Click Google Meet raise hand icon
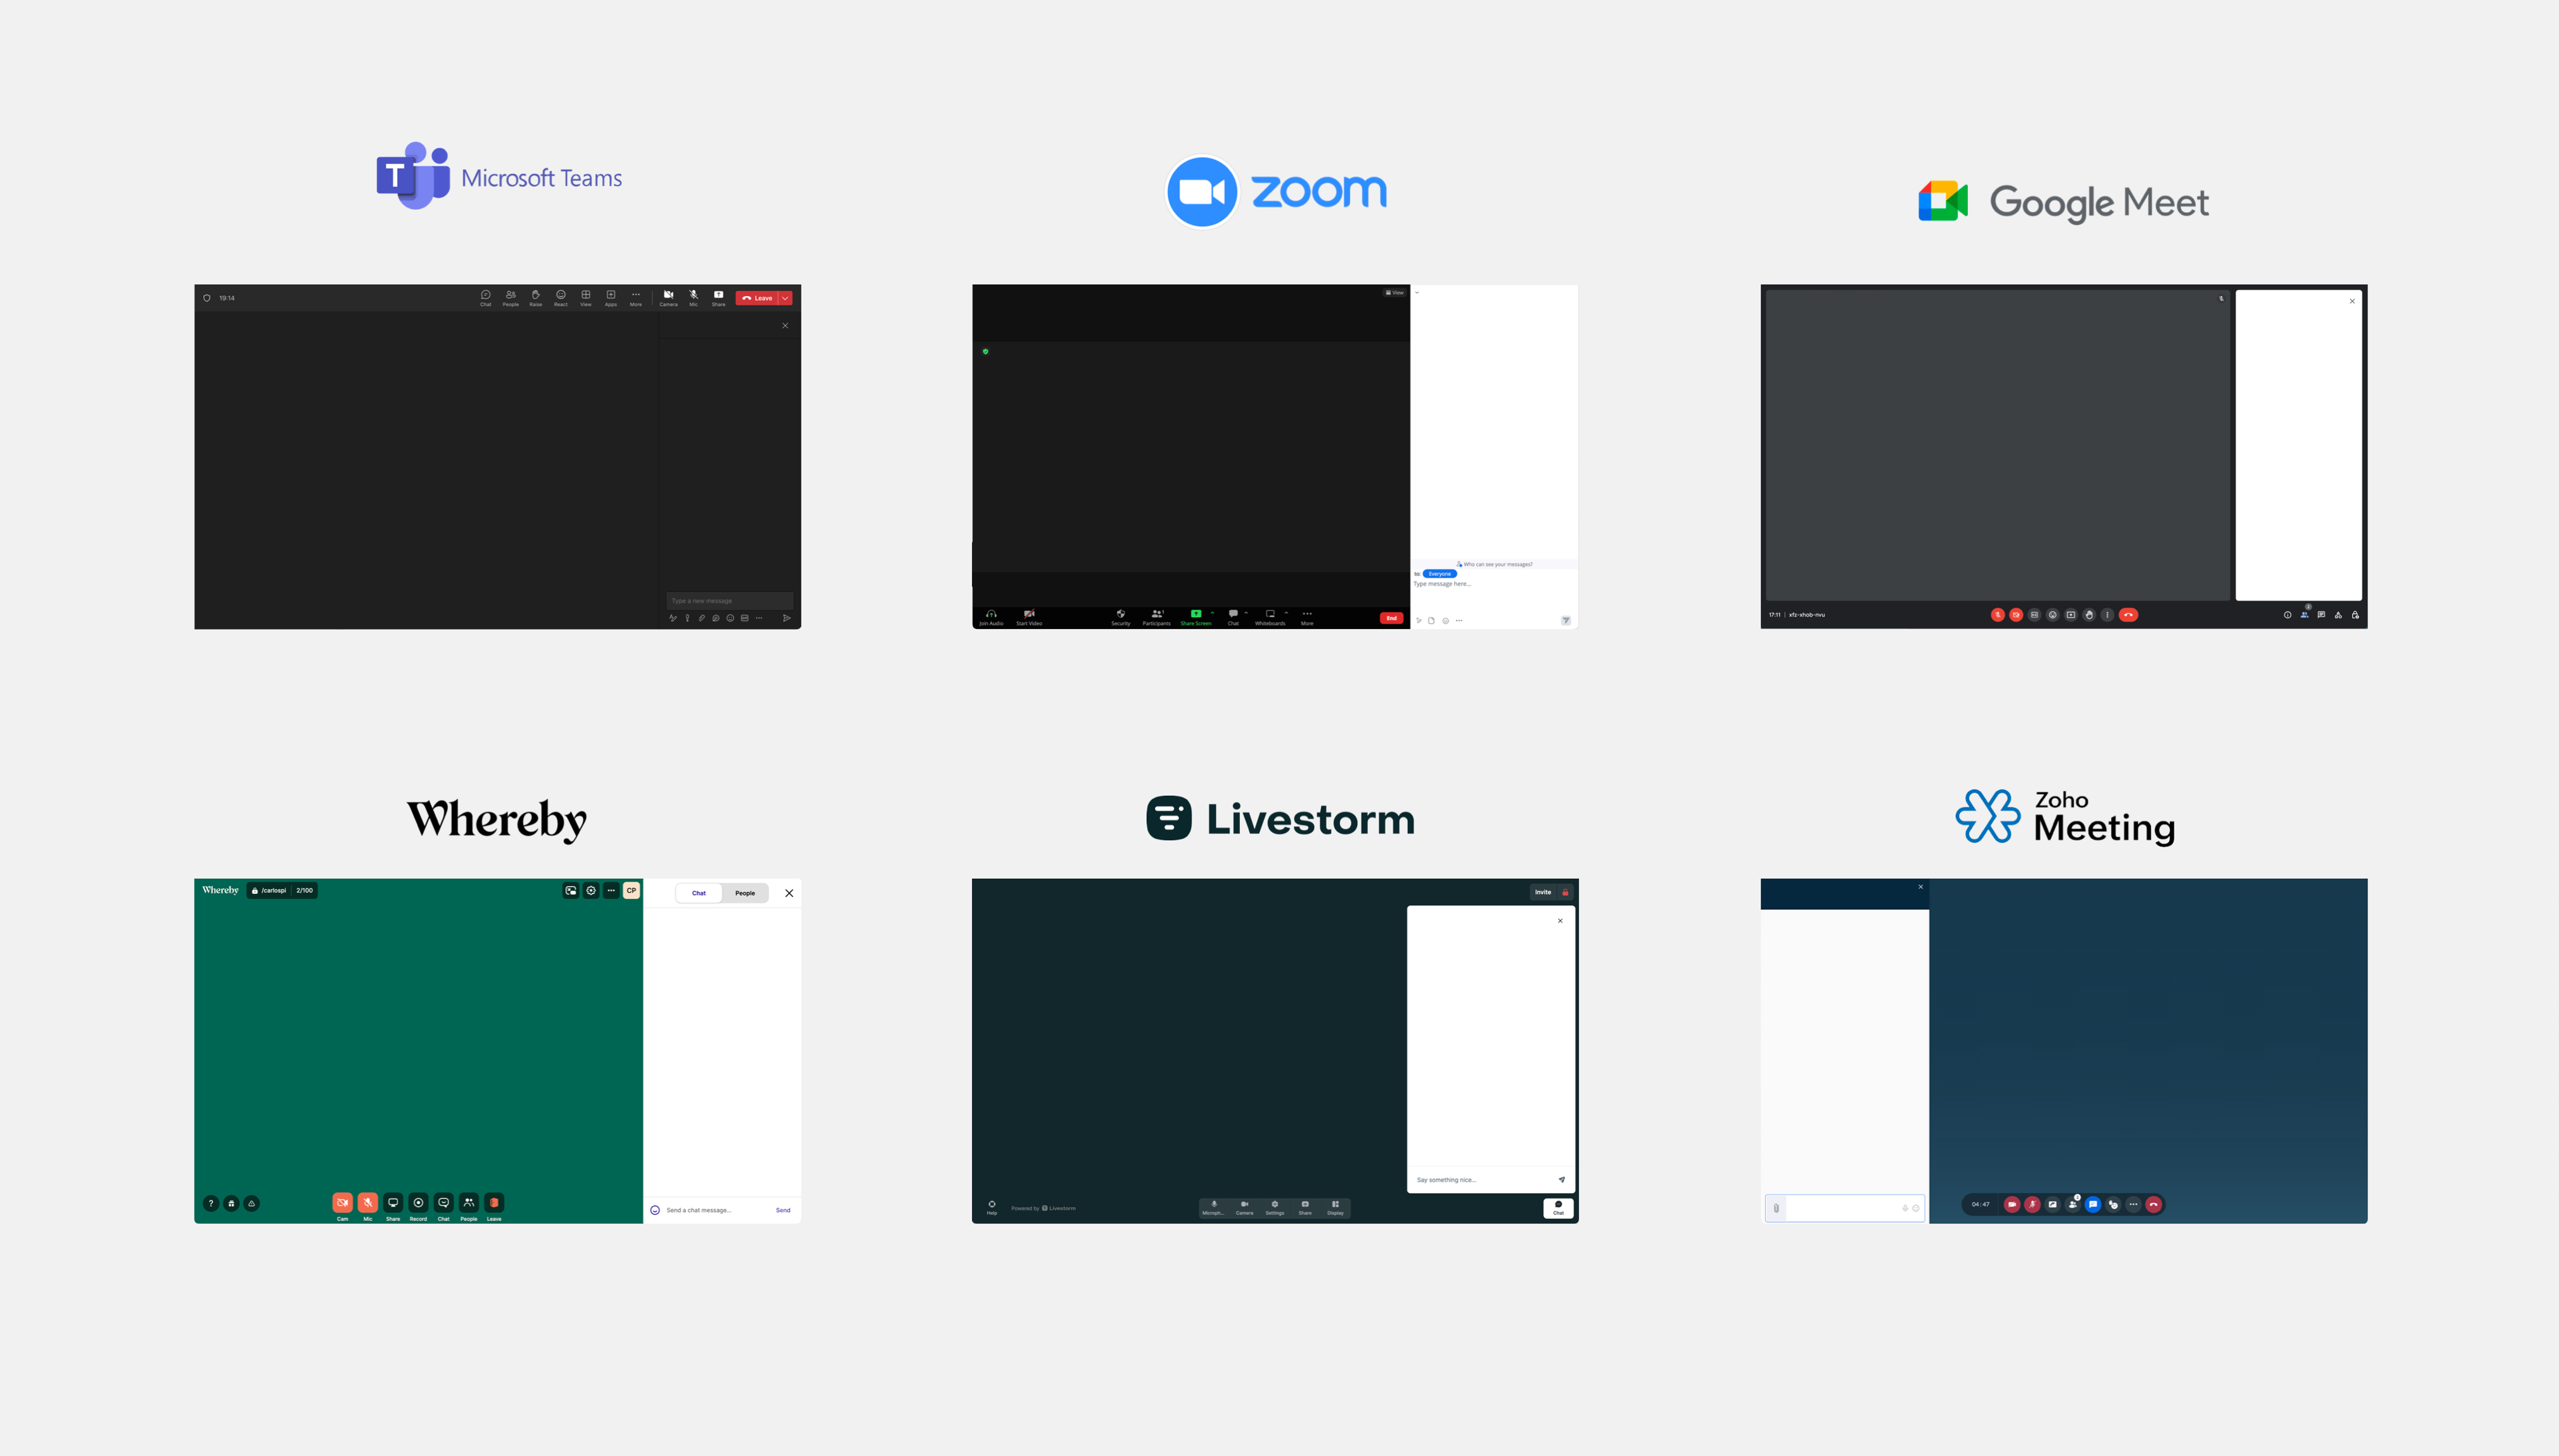 [2088, 615]
